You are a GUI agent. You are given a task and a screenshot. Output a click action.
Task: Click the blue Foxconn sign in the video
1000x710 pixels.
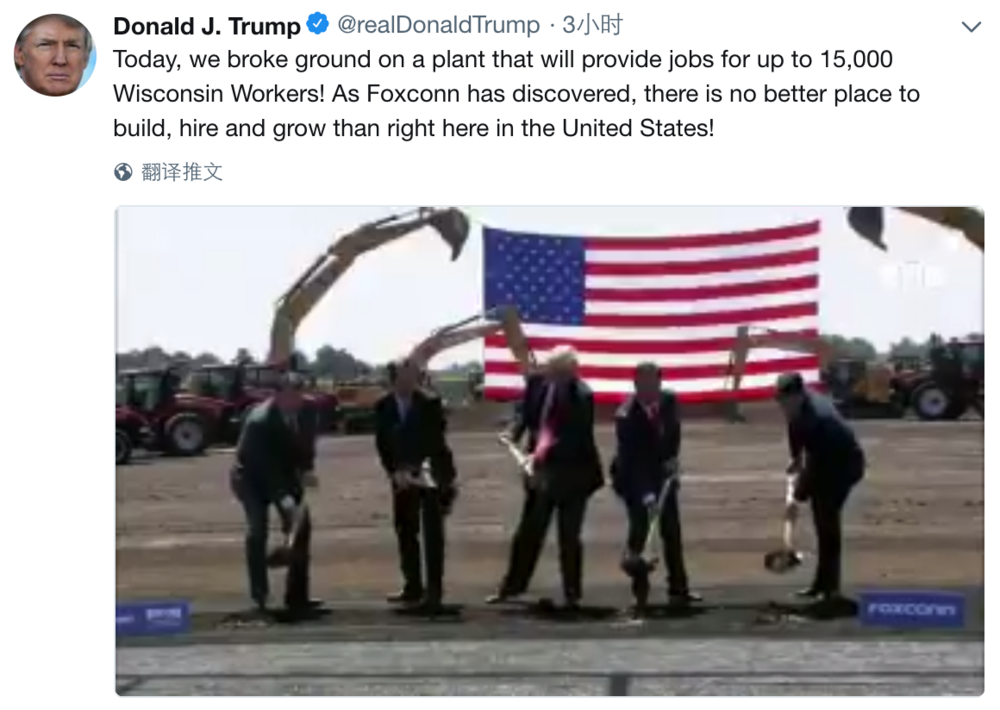point(911,610)
